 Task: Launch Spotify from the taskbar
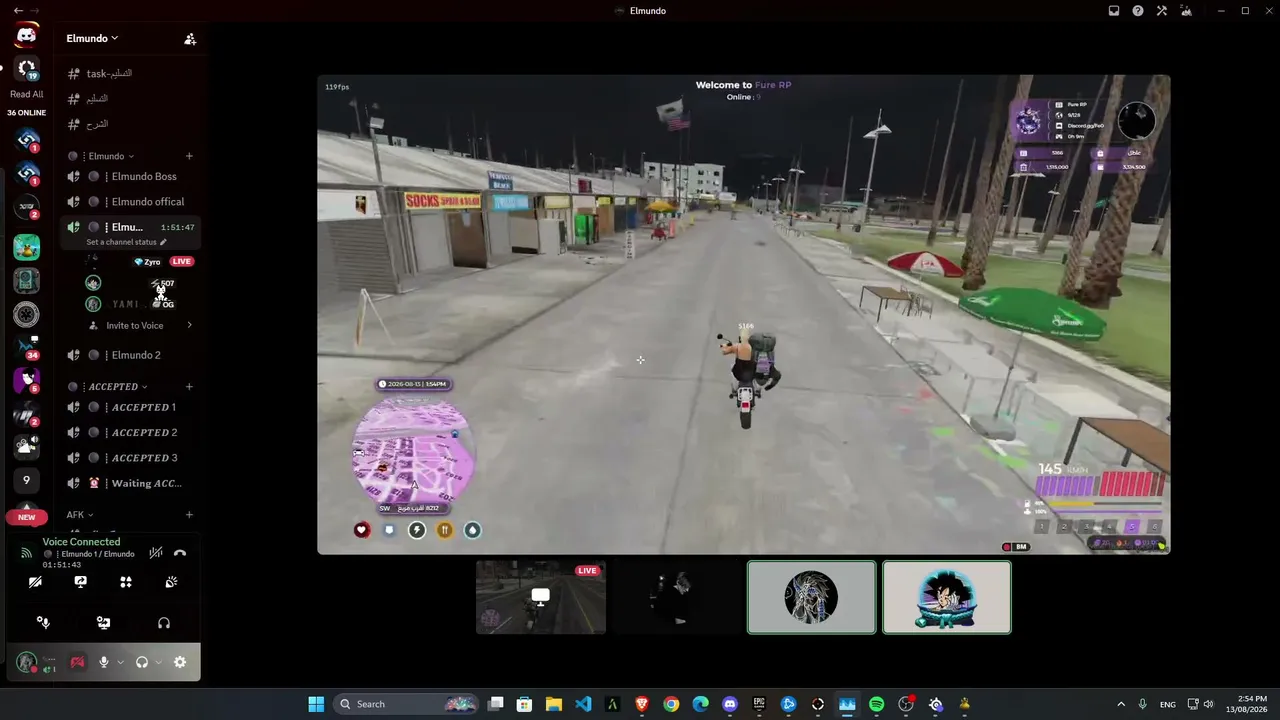(877, 704)
